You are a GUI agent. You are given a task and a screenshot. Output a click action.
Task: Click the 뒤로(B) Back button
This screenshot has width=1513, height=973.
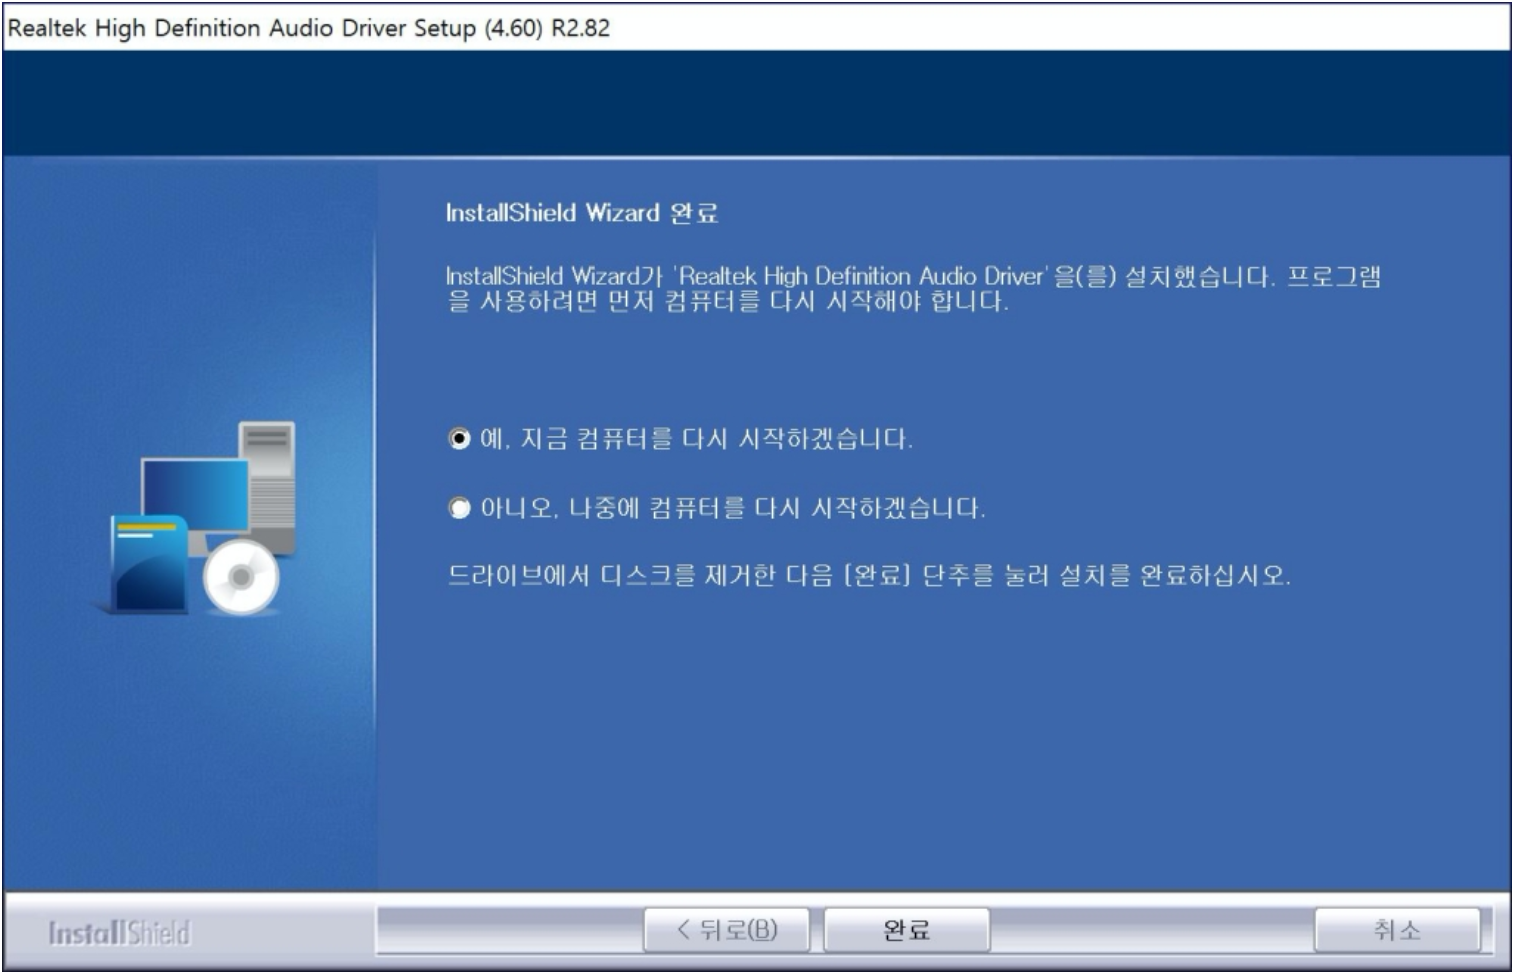pos(728,930)
